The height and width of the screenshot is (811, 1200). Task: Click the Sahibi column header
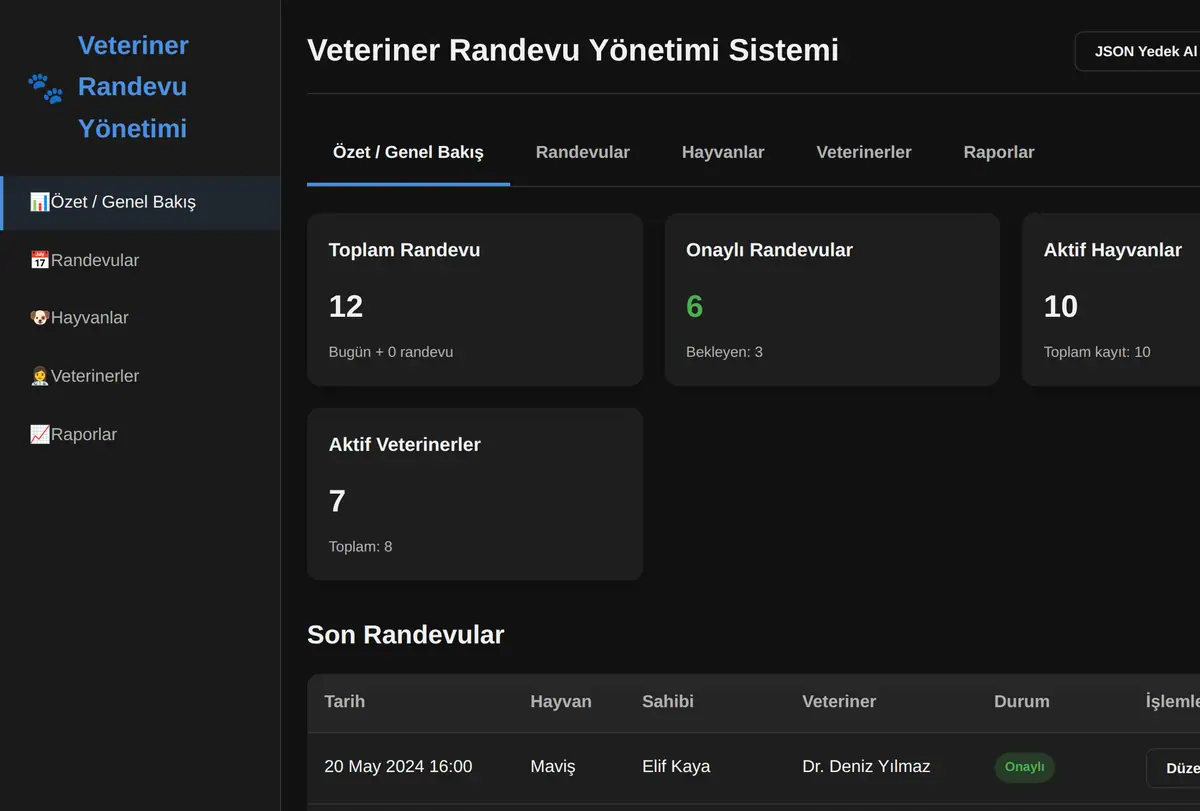click(668, 701)
